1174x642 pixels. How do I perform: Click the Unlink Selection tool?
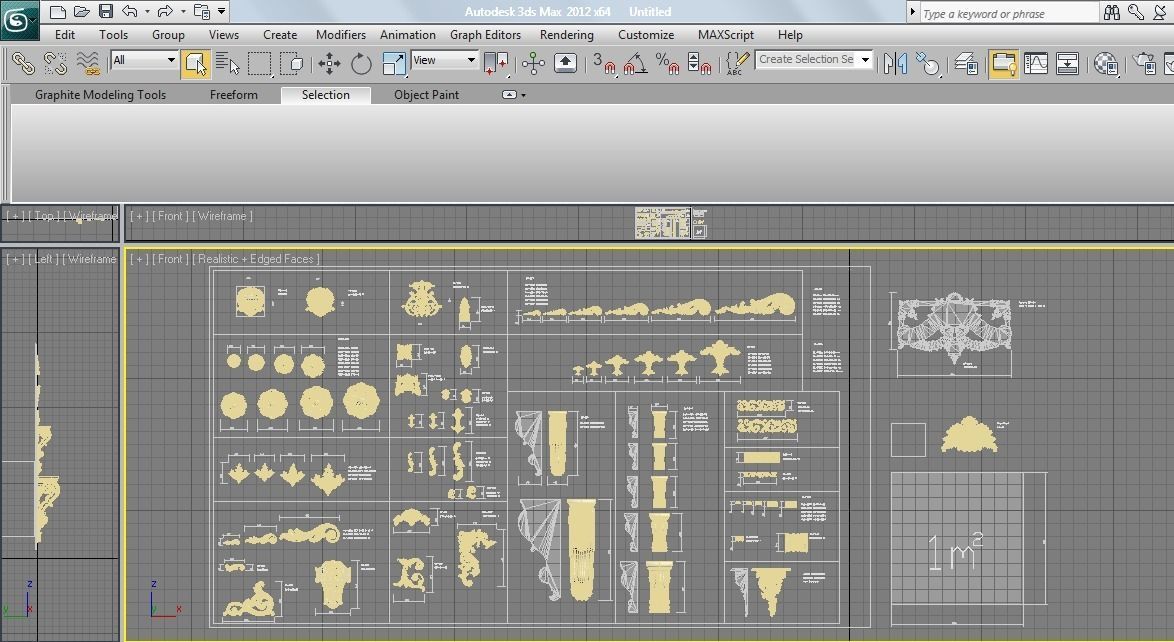(55, 64)
